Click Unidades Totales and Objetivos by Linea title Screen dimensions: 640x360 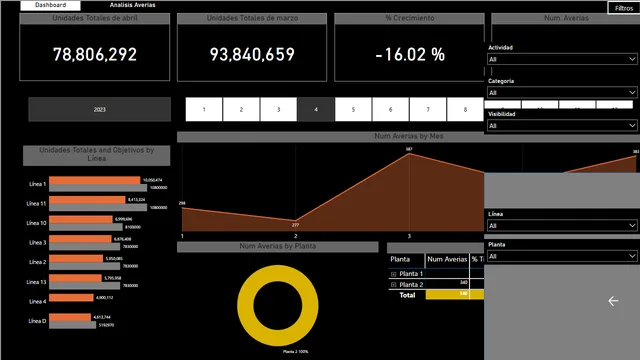coord(97,154)
